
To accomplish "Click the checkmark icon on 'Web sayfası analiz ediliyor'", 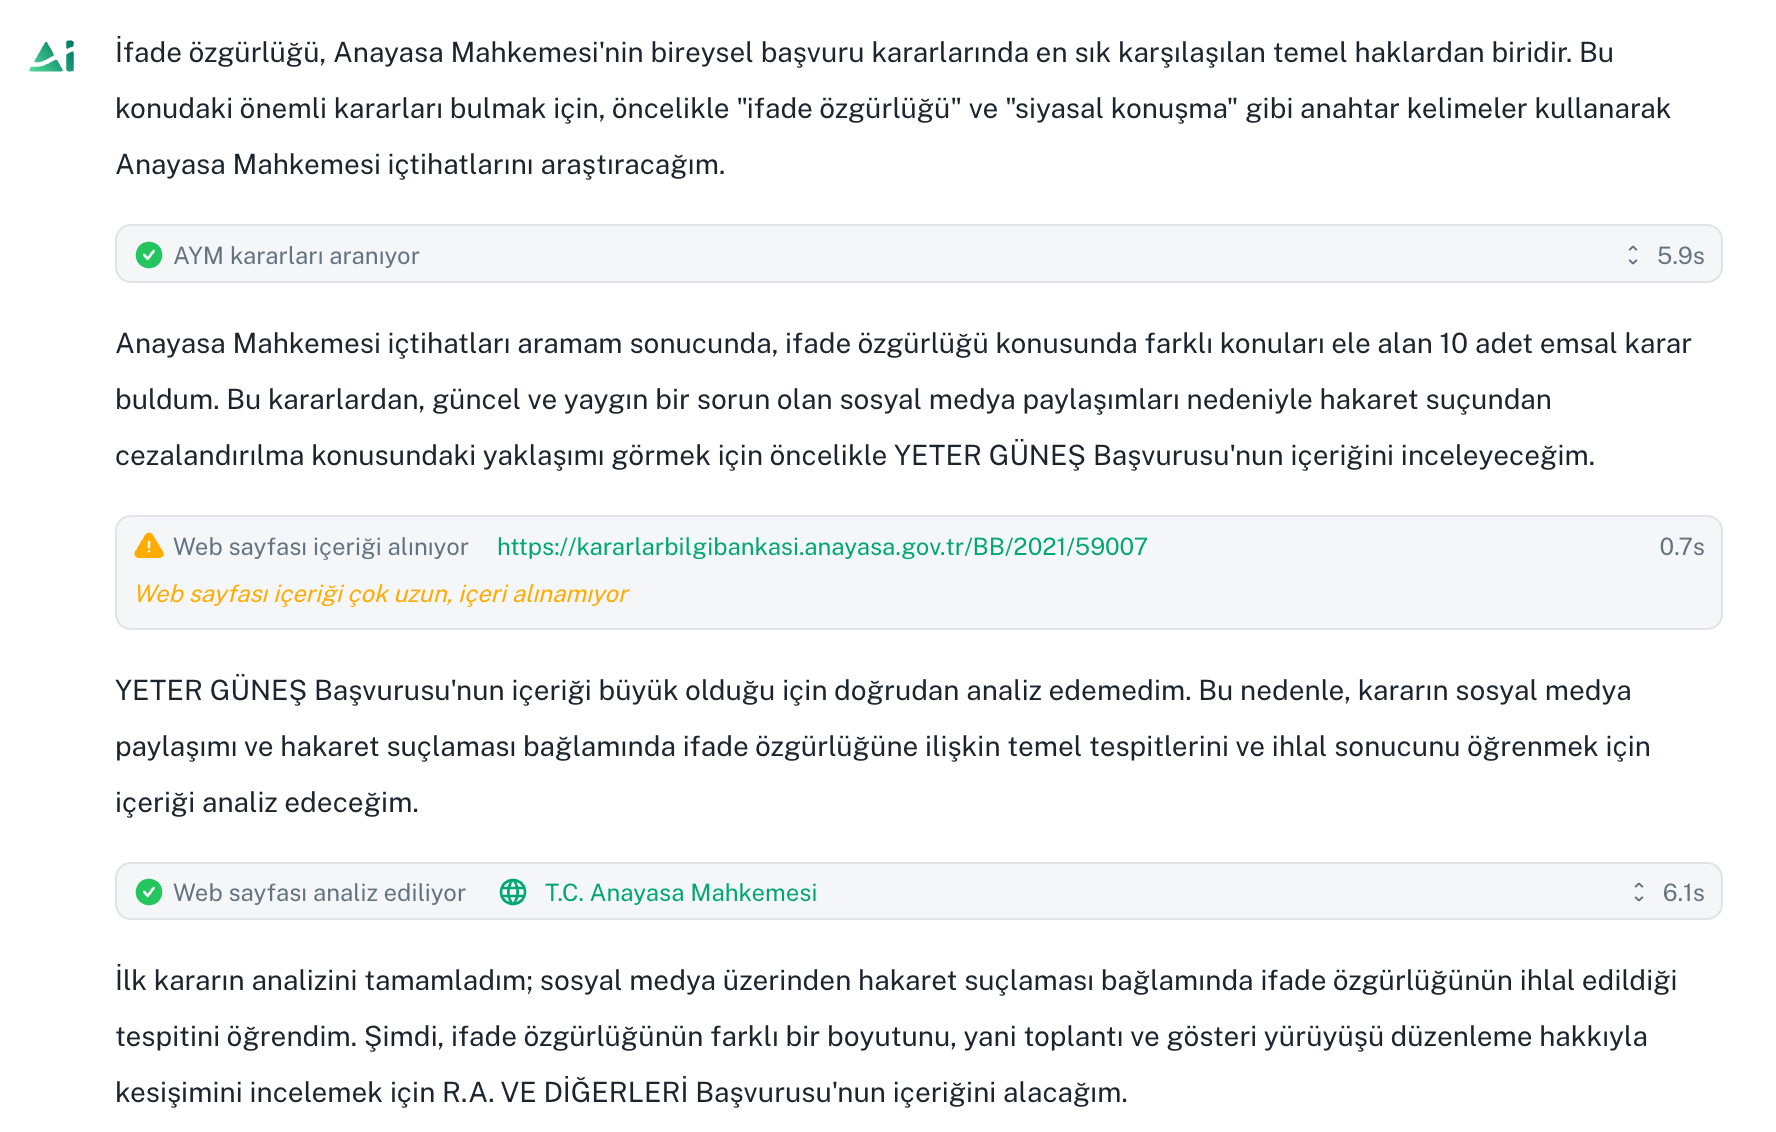I will (x=150, y=891).
